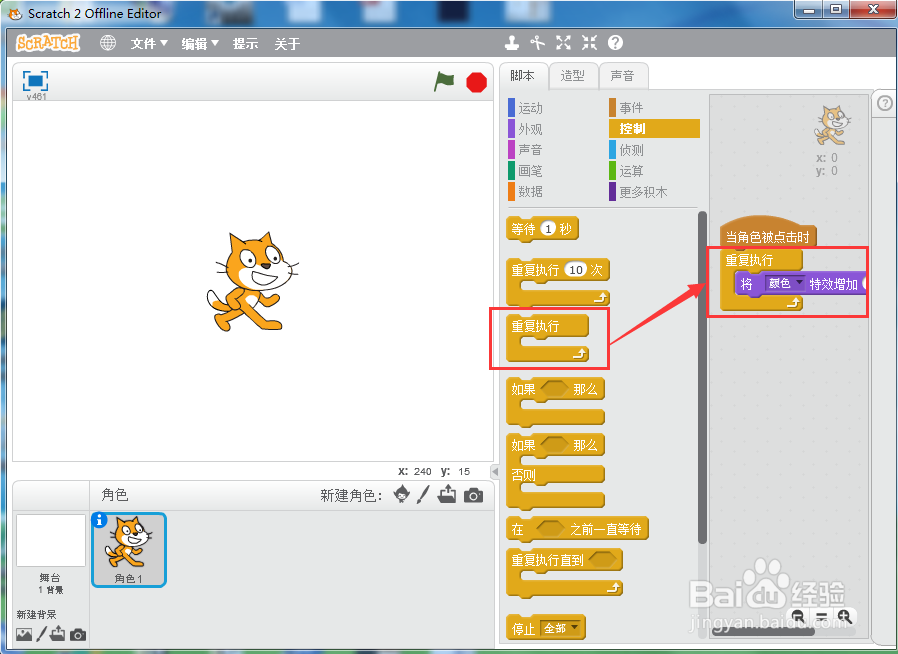Collapse the stage with small arrow
Viewport: 898px width, 654px height.
(495, 471)
